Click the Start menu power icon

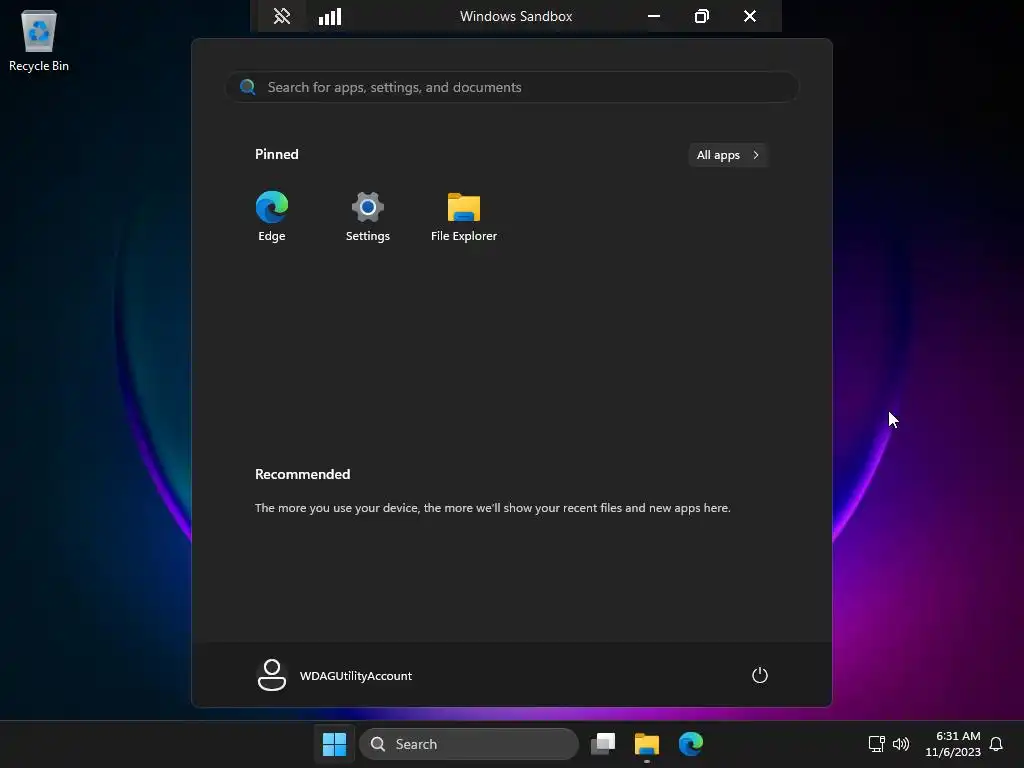(760, 675)
